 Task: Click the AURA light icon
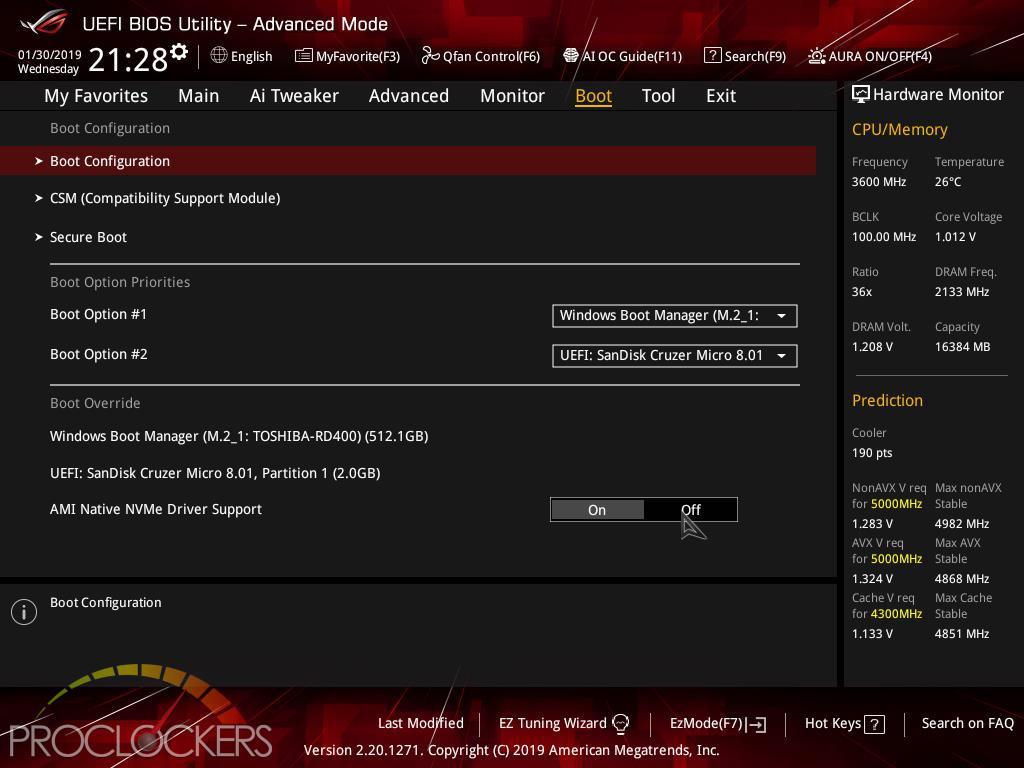(x=816, y=56)
